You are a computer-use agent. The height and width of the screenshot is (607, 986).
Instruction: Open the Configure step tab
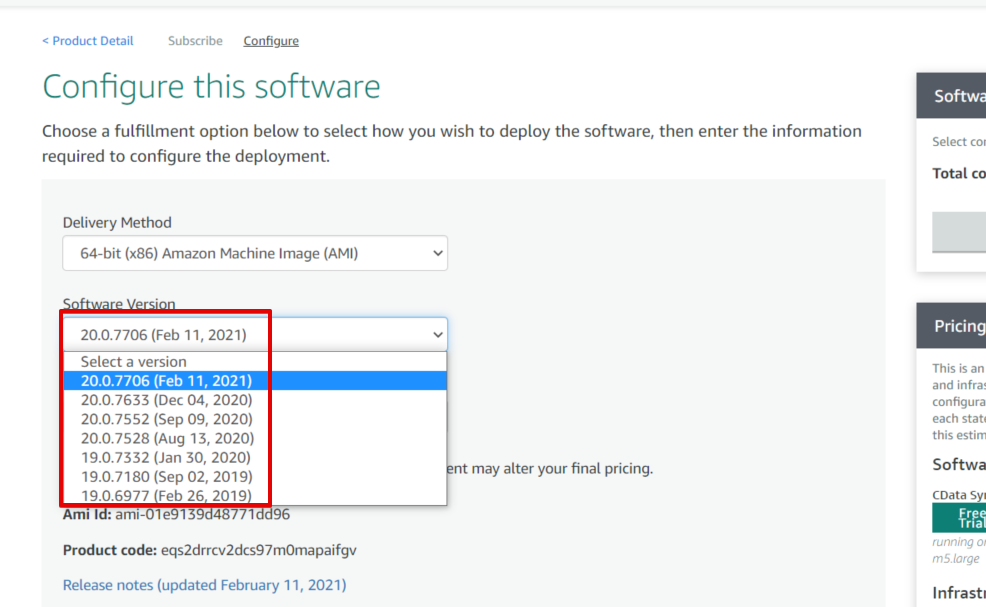pos(271,41)
